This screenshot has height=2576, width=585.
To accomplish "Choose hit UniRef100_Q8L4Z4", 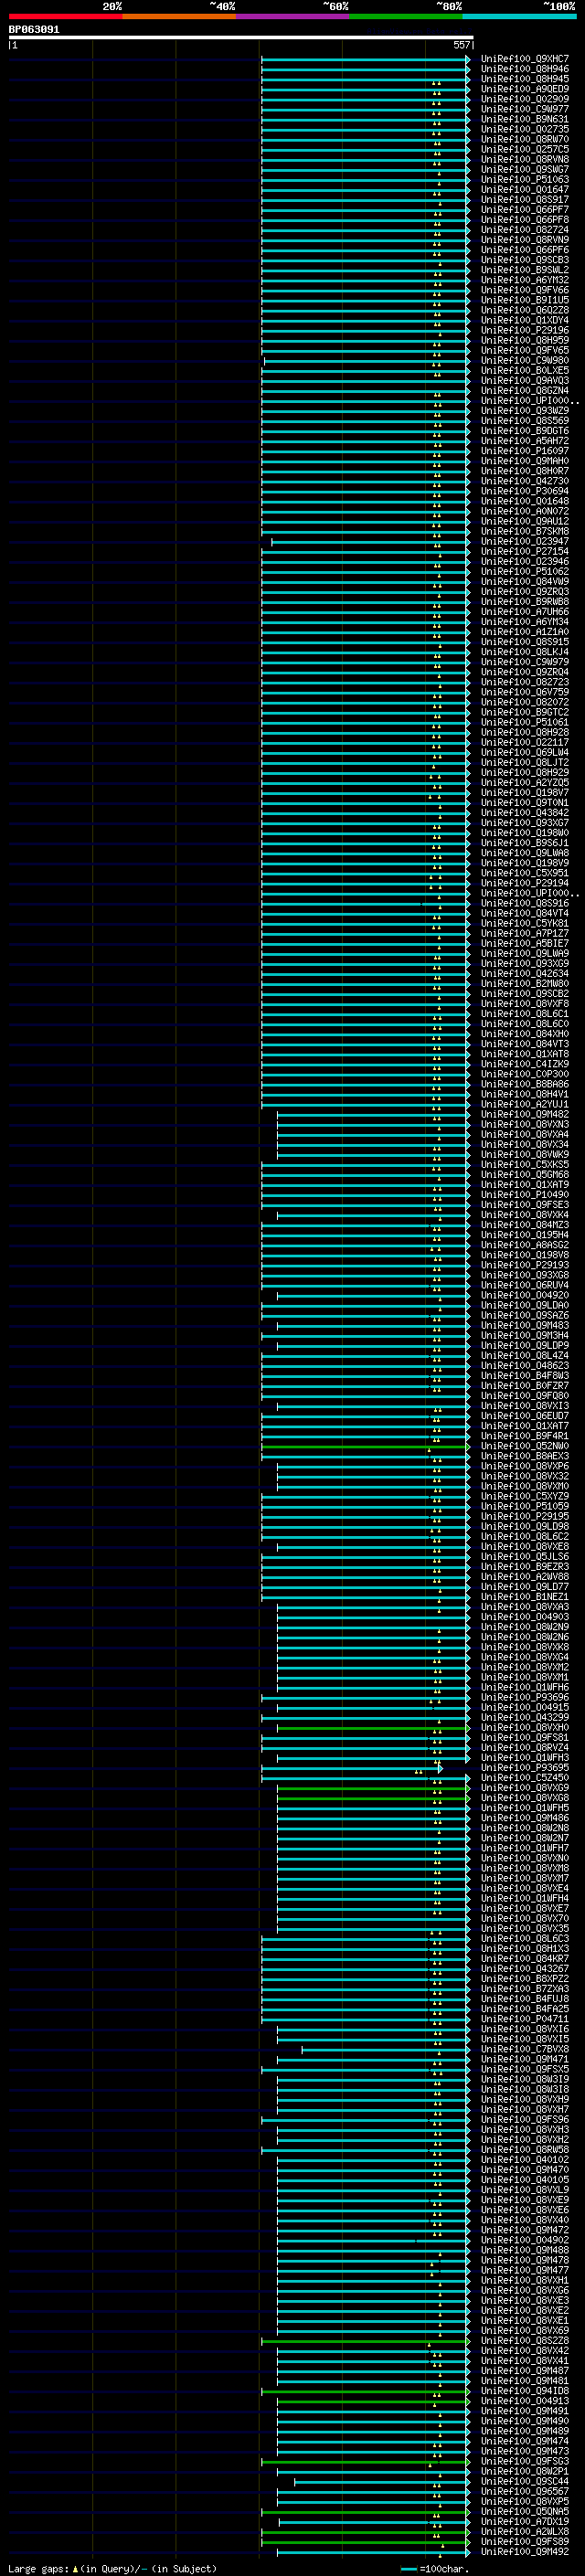I will tap(525, 1356).
